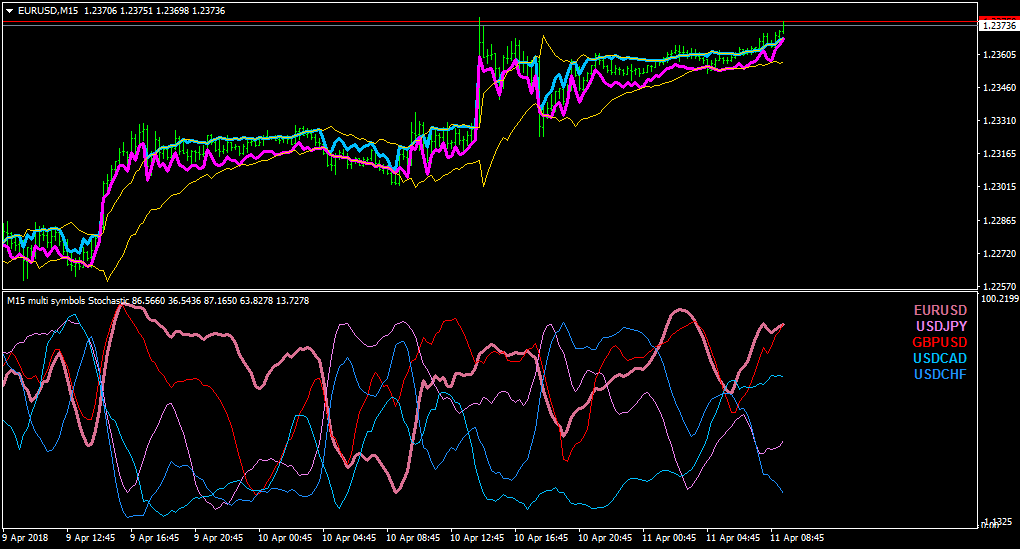
Task: Click the 11 Apr 00:45 time axis label
Action: click(669, 538)
